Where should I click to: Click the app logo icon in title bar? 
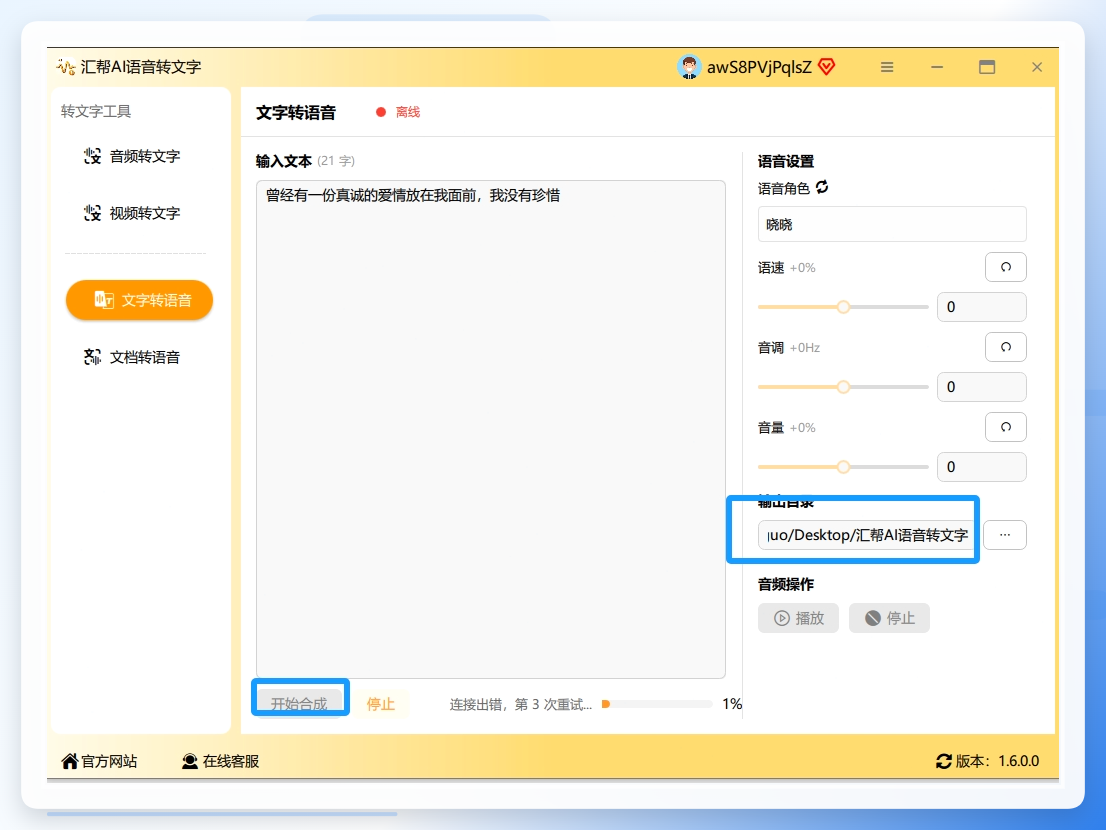[66, 67]
